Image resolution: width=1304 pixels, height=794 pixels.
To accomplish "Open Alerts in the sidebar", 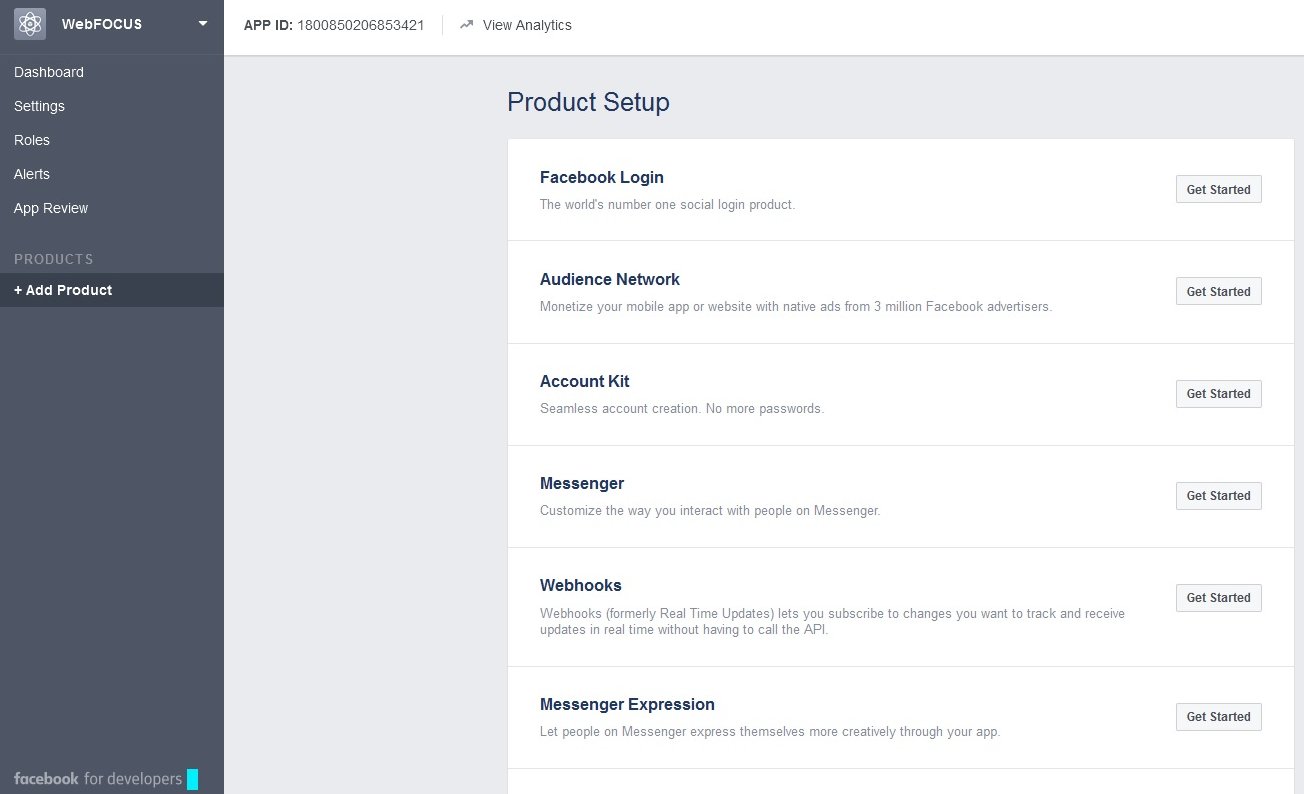I will 32,174.
